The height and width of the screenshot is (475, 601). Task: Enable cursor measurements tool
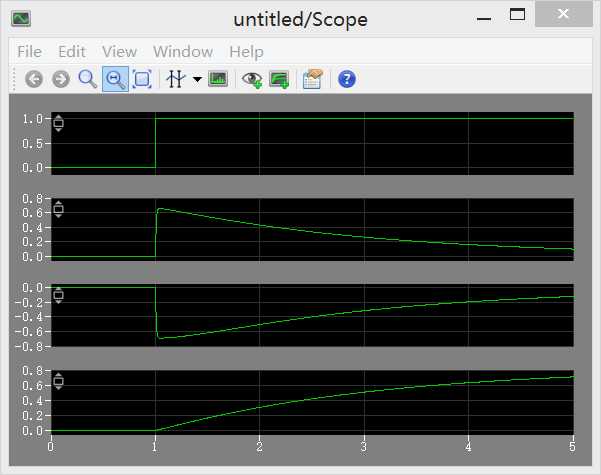(x=176, y=79)
